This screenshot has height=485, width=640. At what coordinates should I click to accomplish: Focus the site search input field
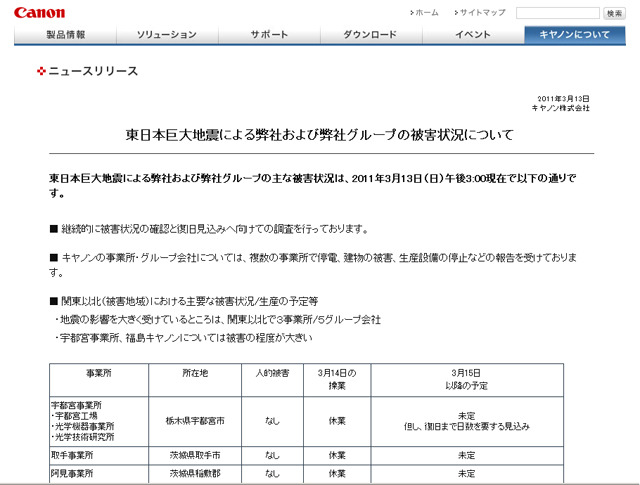click(558, 13)
